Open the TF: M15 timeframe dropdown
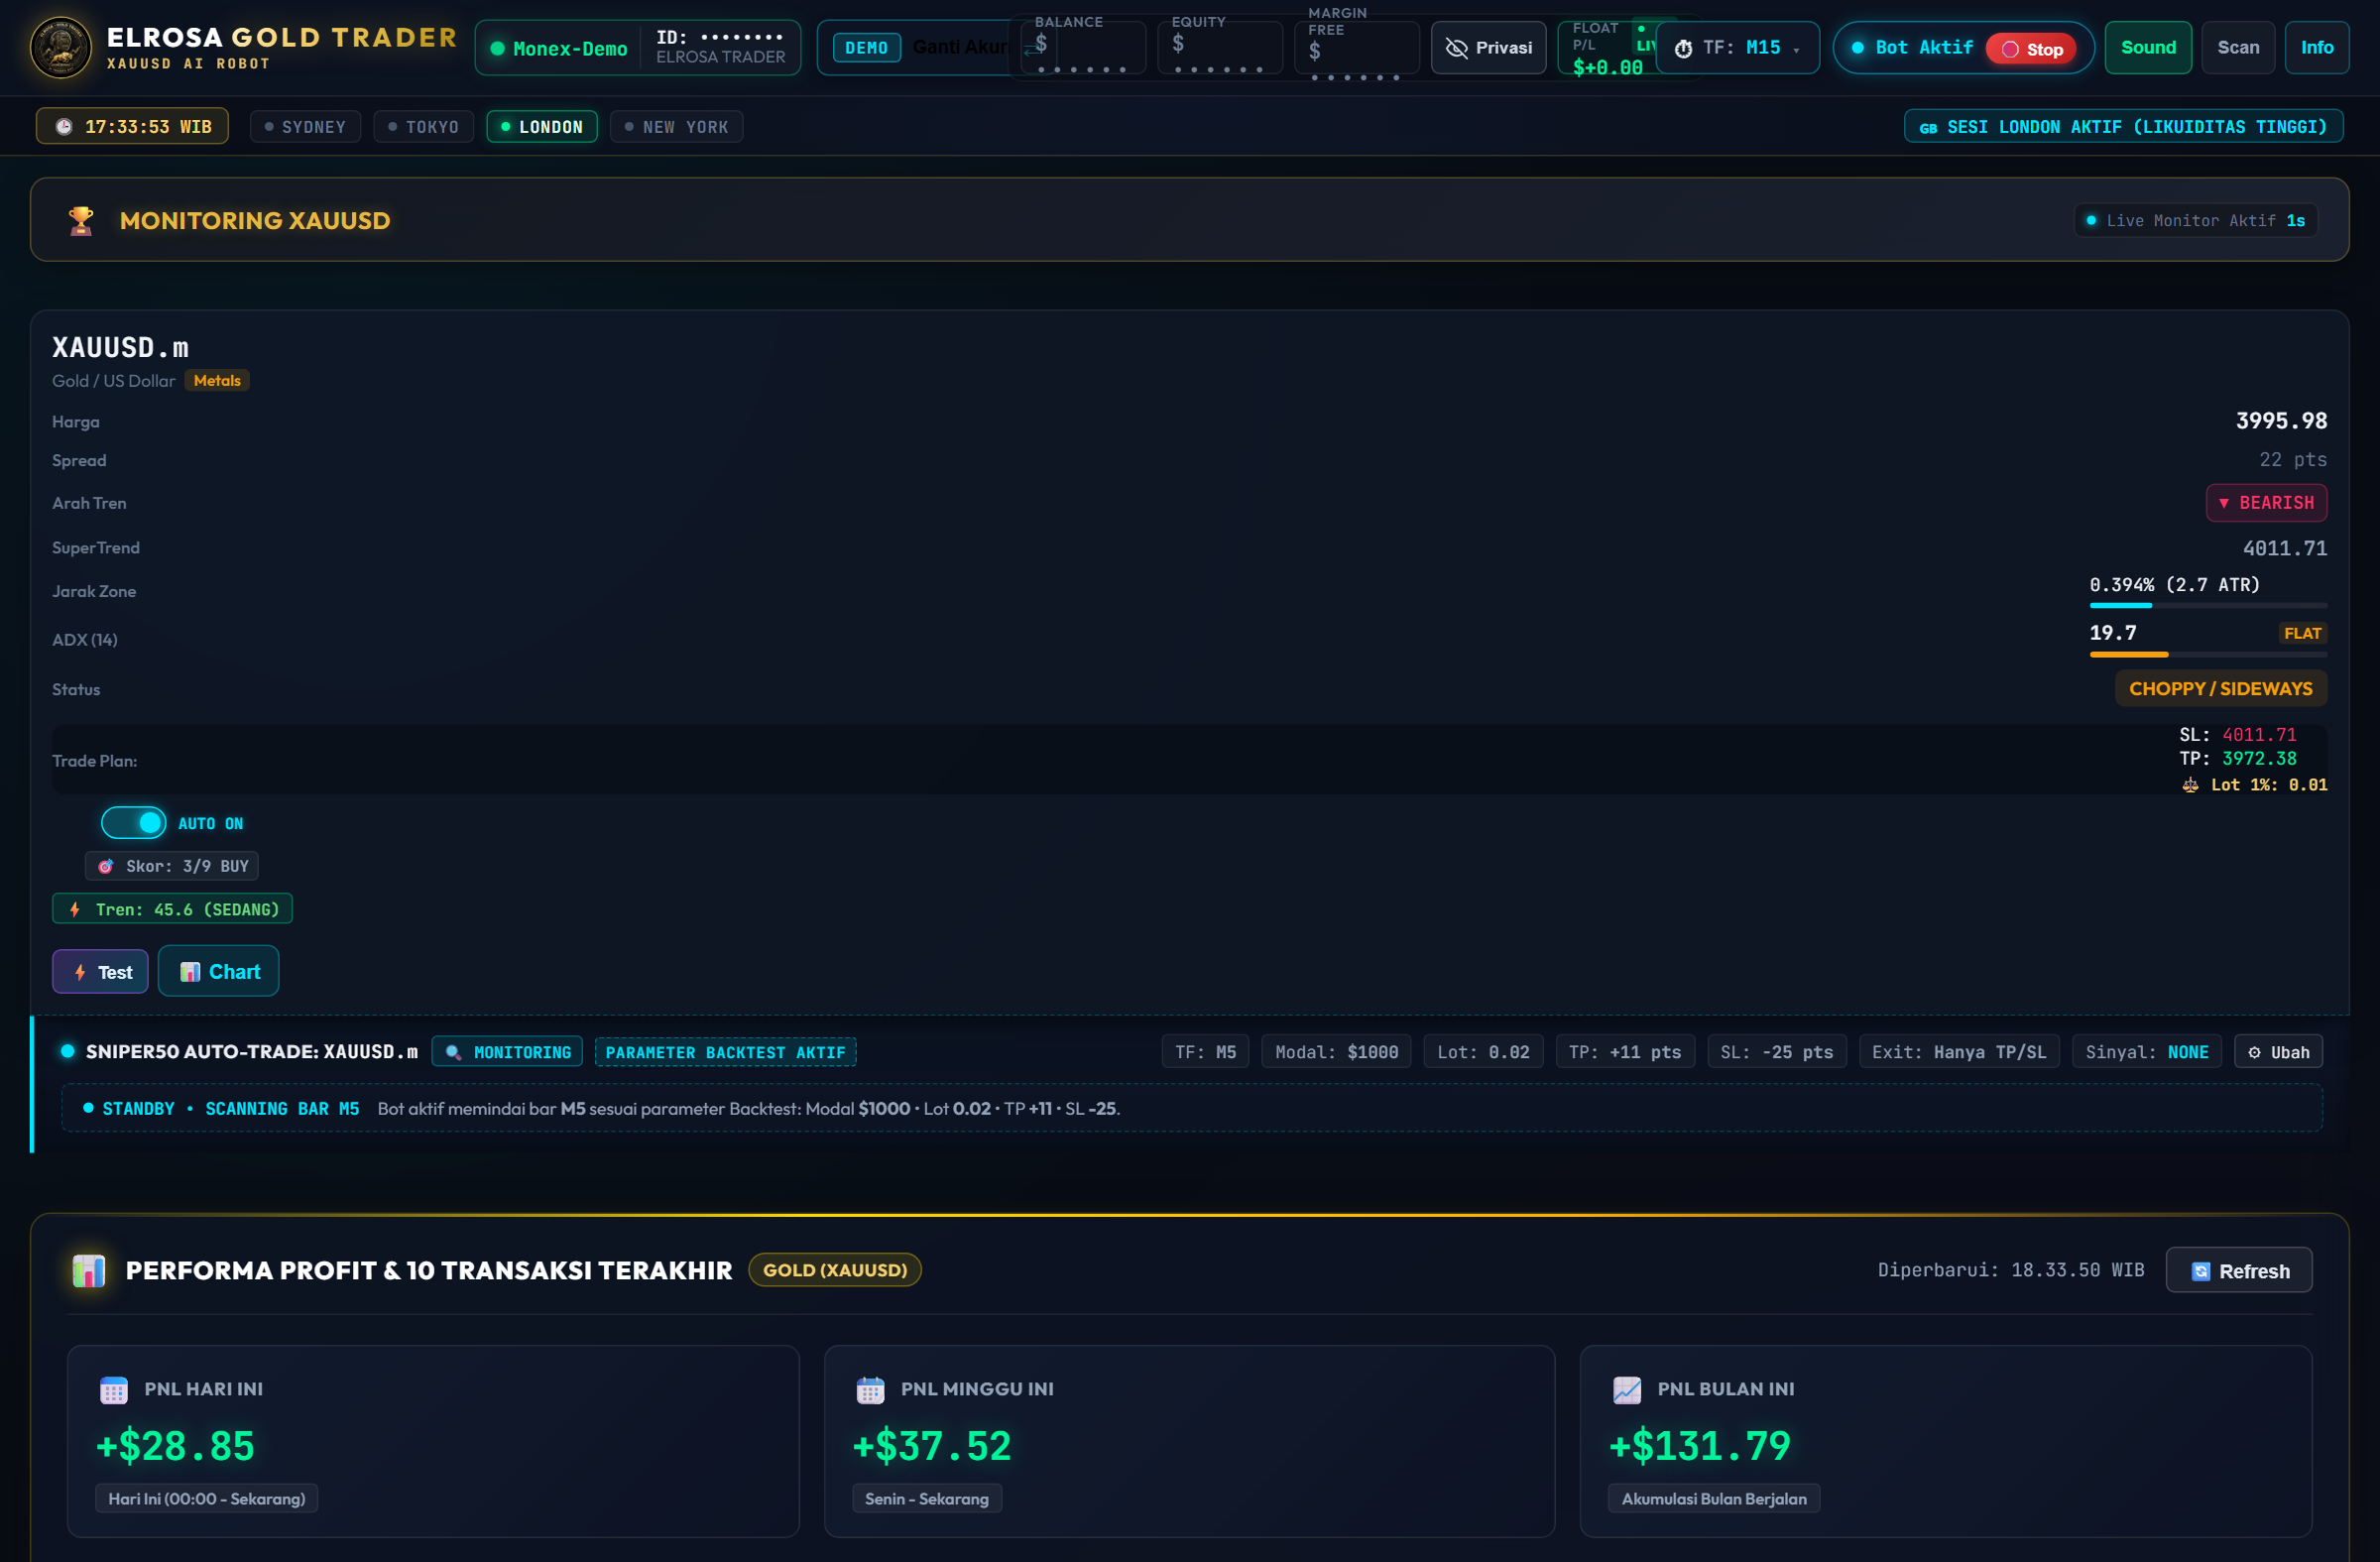This screenshot has height=1562, width=2380. [x=1737, y=48]
